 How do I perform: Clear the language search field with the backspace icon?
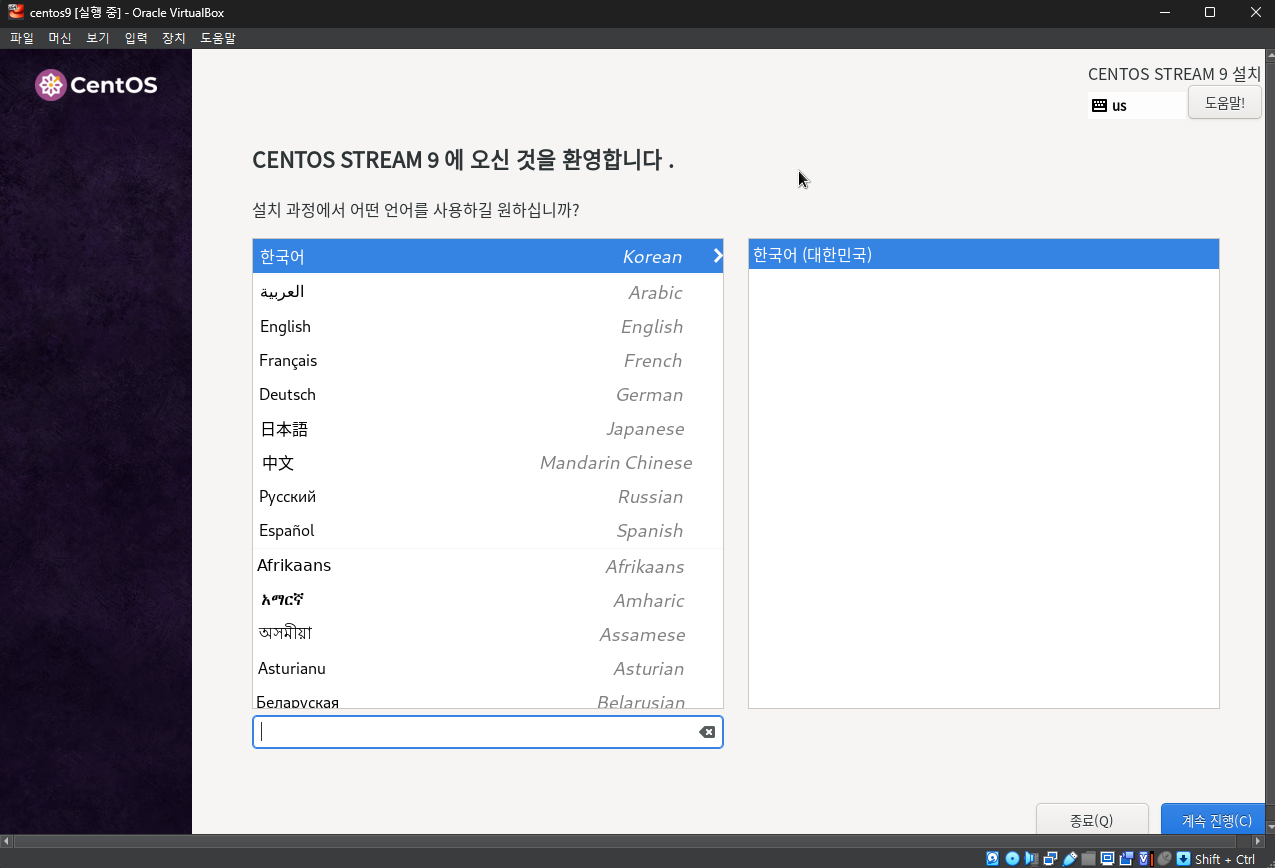[707, 732]
